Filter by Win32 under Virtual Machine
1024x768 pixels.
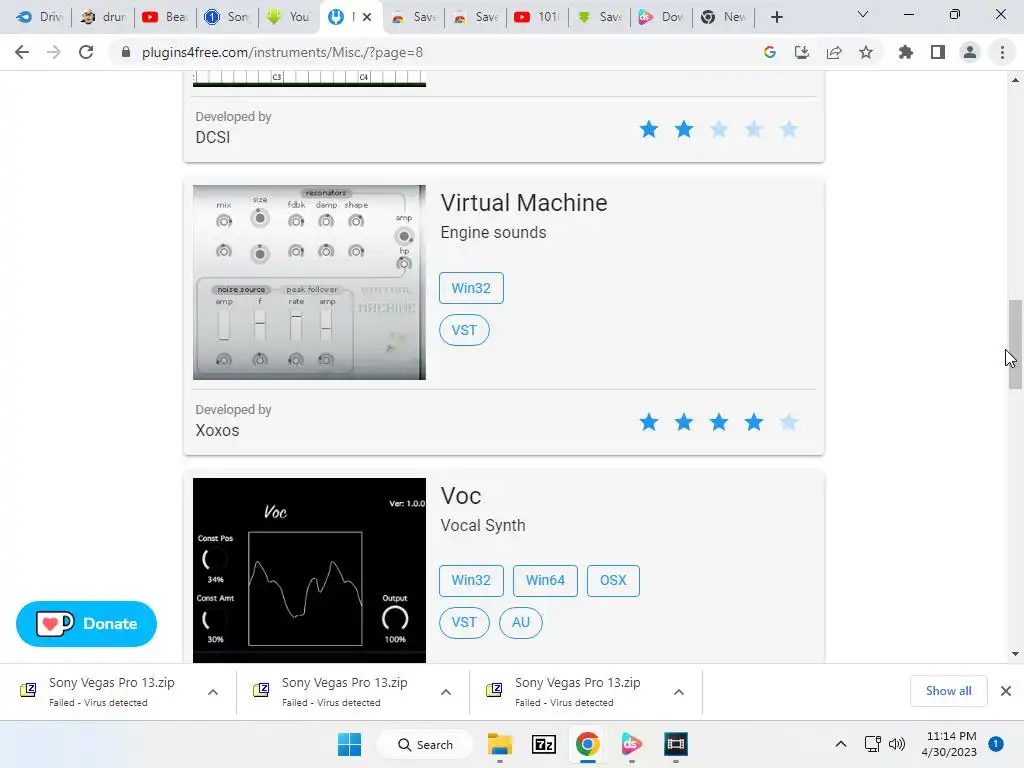(471, 288)
